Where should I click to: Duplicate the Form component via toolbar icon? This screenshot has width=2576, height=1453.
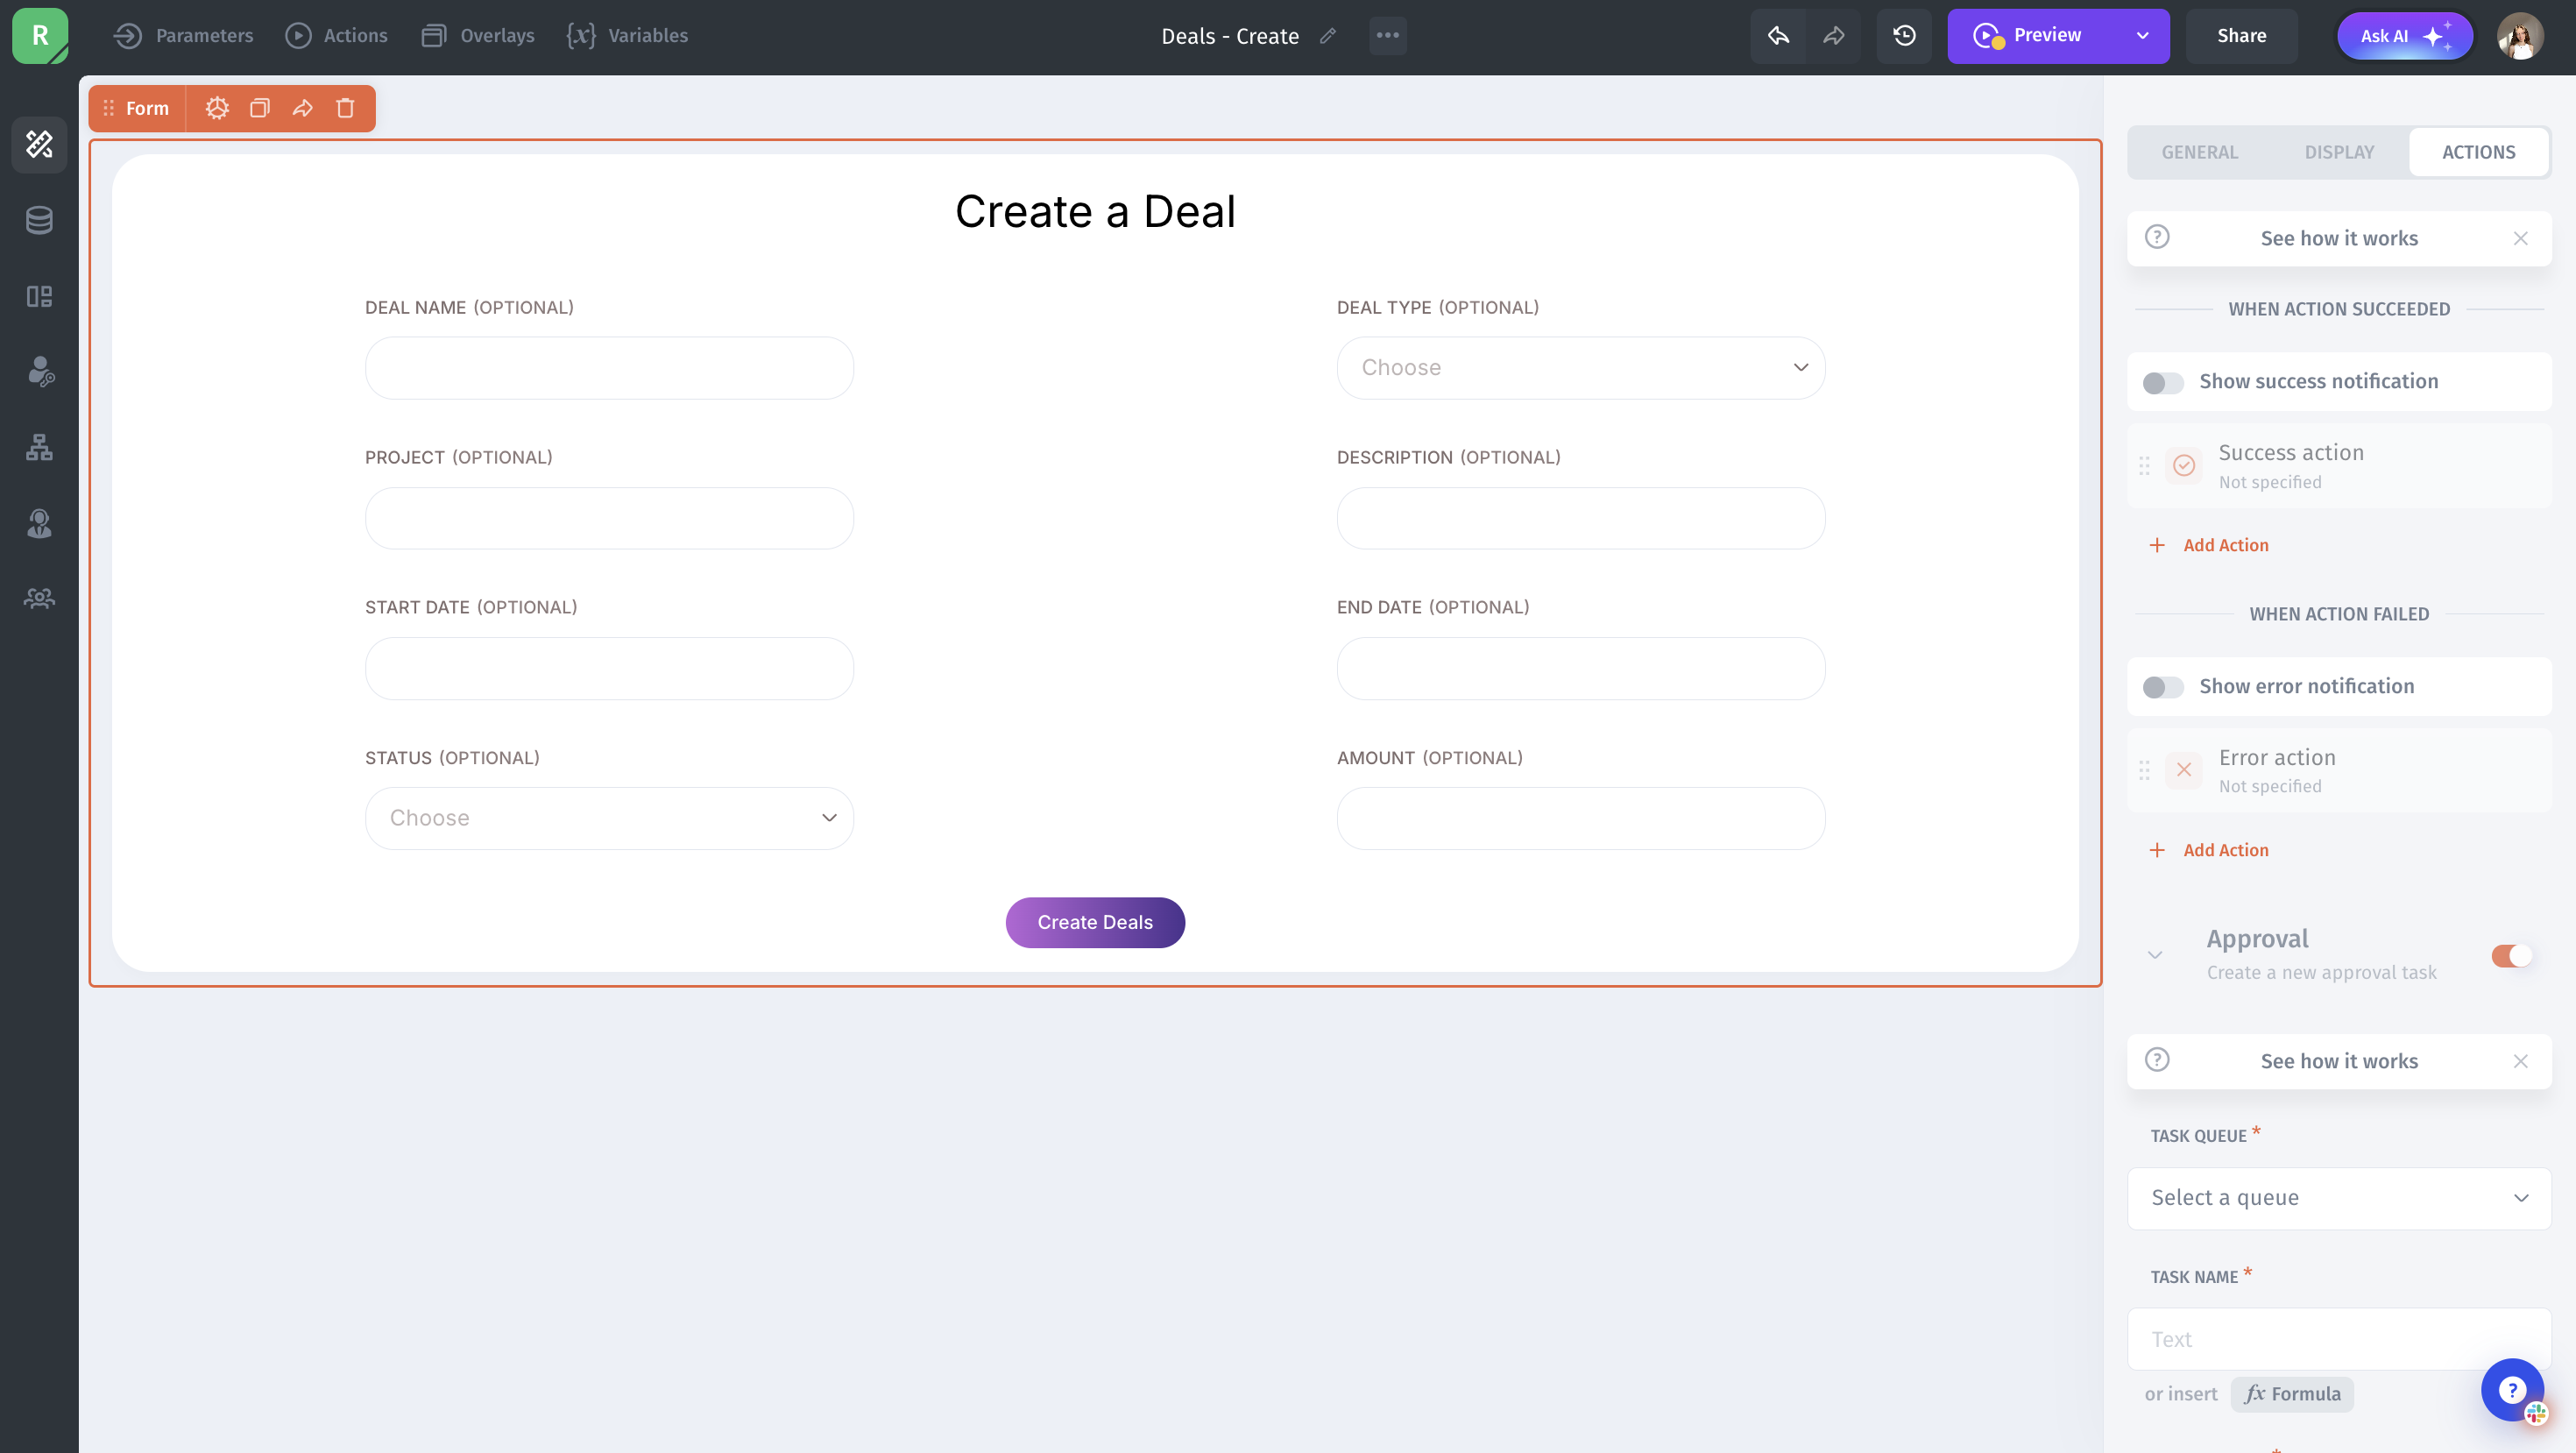pos(260,108)
